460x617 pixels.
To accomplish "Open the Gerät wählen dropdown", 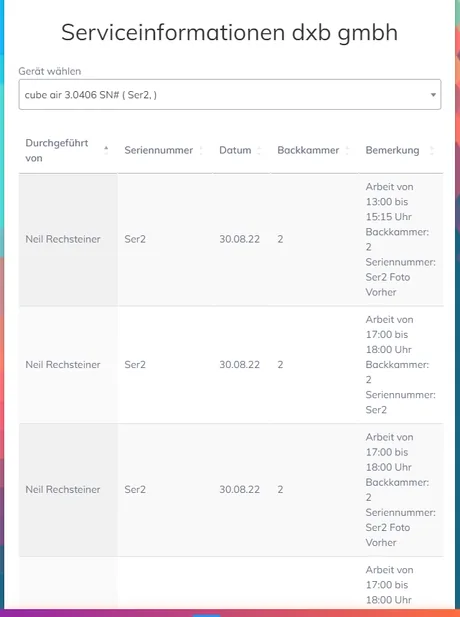I will click(230, 95).
